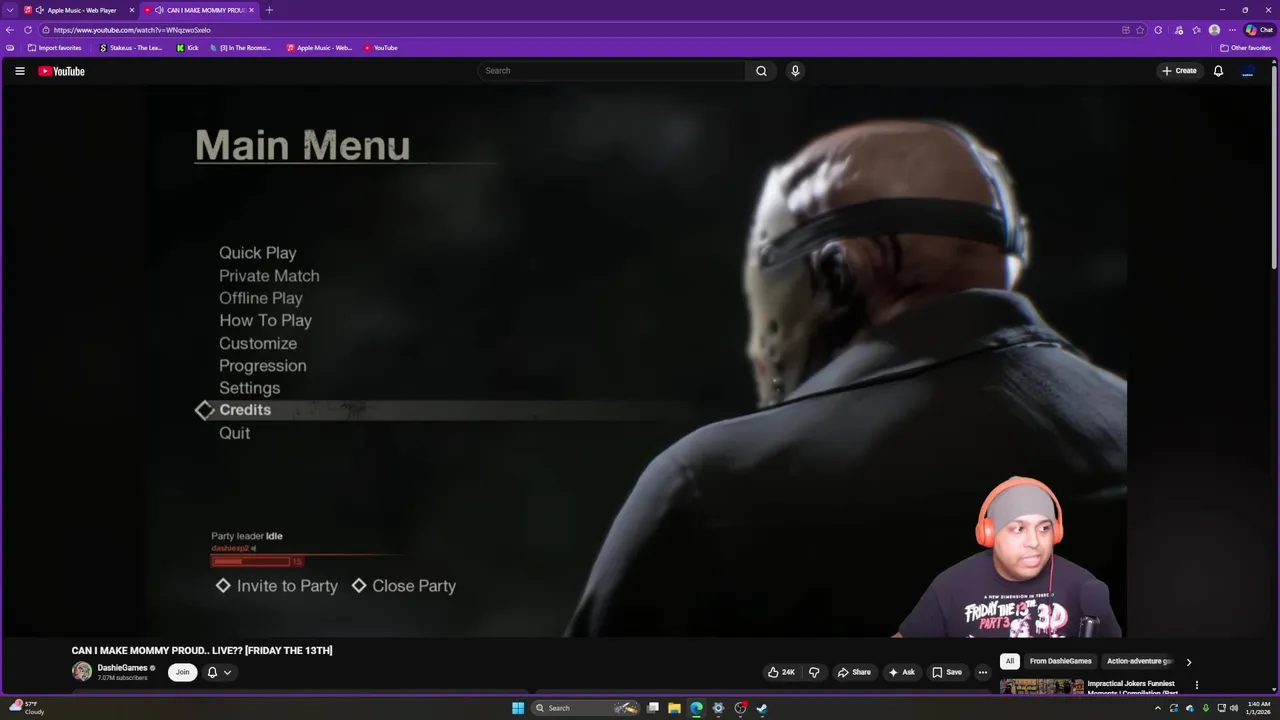Screen dimensions: 1280x720
Task: Add page to favorites star icon
Action: point(1140,30)
